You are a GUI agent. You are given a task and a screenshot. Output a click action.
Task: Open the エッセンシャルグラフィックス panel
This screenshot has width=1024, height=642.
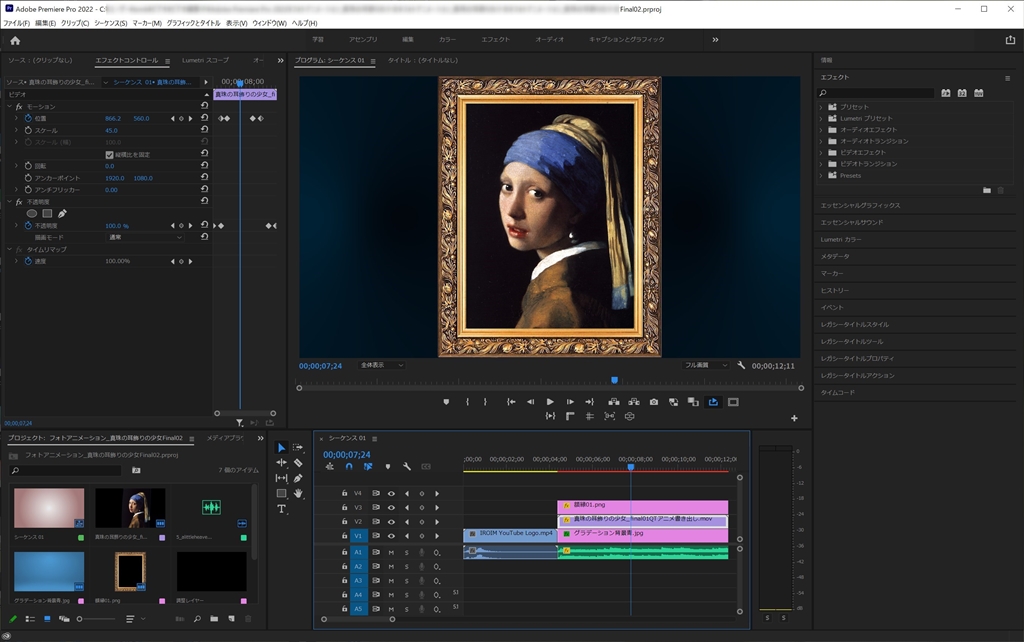tap(860, 205)
